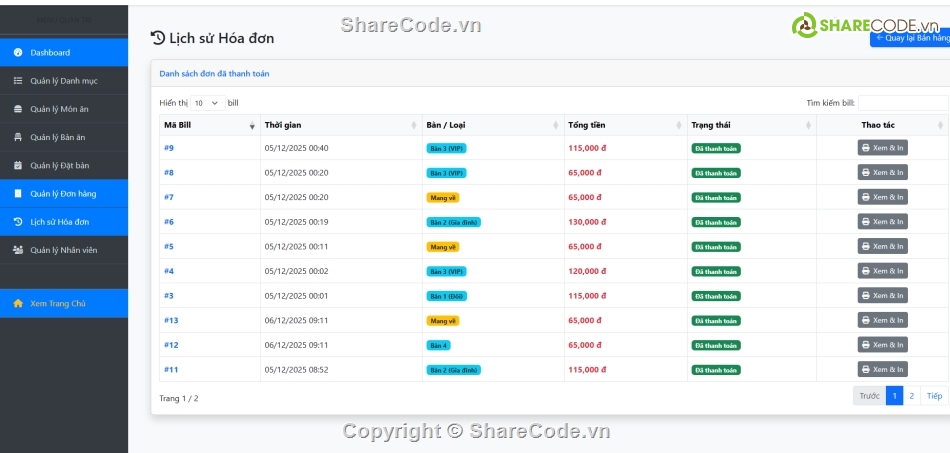
Task: Go to Quản lý Đặt bàn menu item
Action: point(64,165)
